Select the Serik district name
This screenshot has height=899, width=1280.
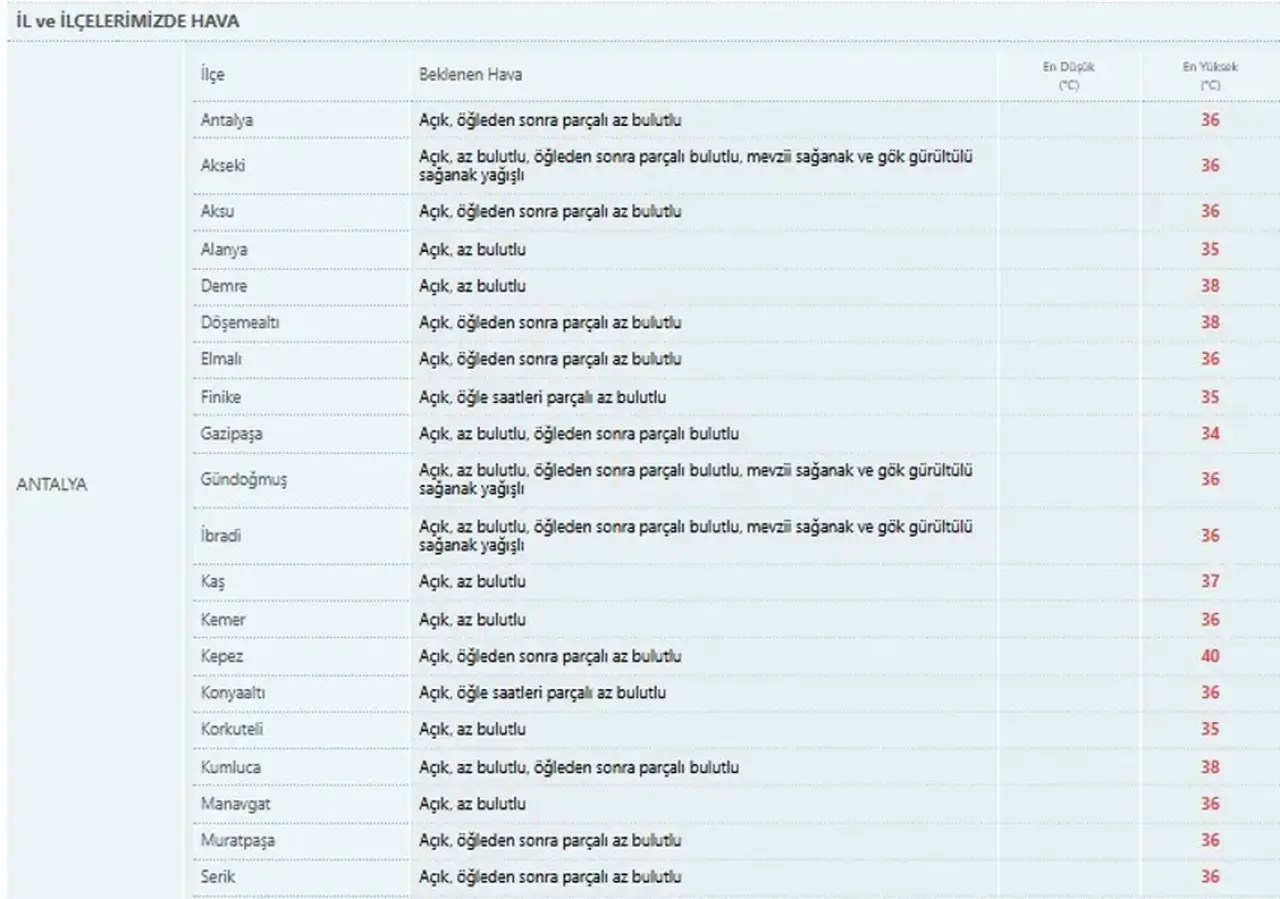218,876
